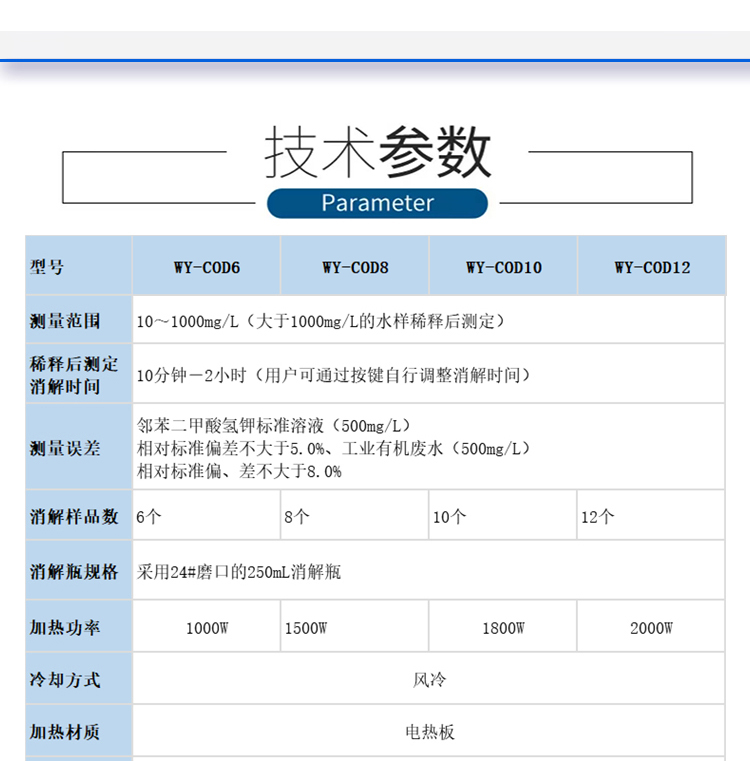Screen dimensions: 750x761
Task: Click the 电热板 heating material value
Action: point(429,732)
